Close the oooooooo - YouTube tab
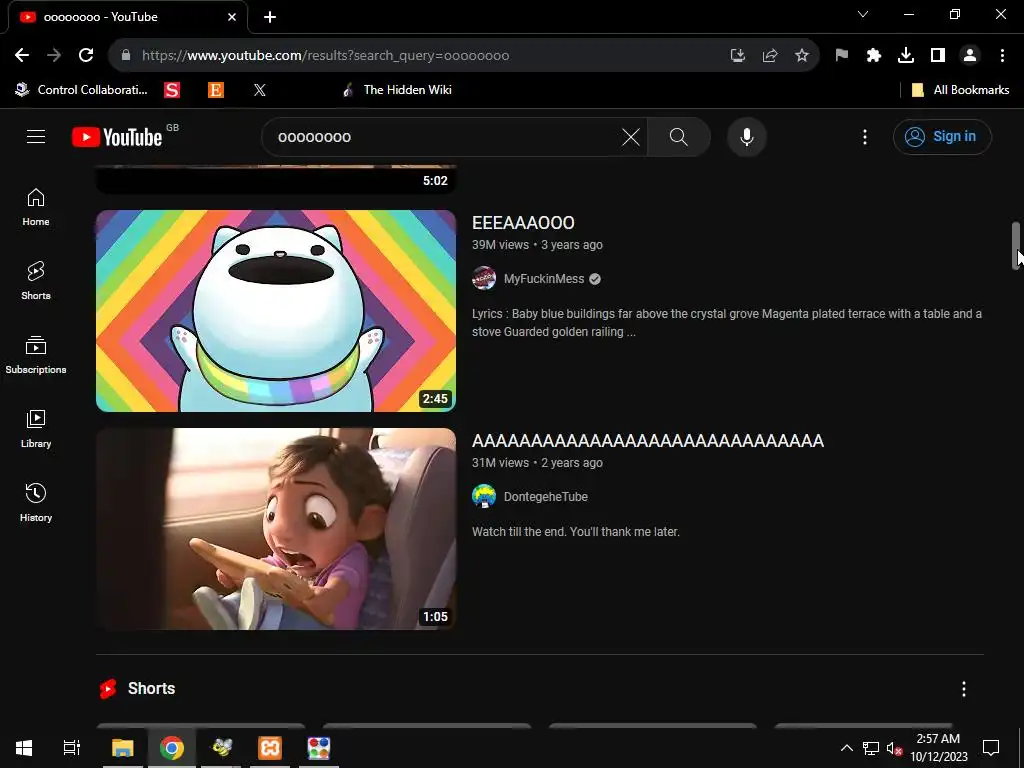Image resolution: width=1024 pixels, height=768 pixels. [x=232, y=17]
